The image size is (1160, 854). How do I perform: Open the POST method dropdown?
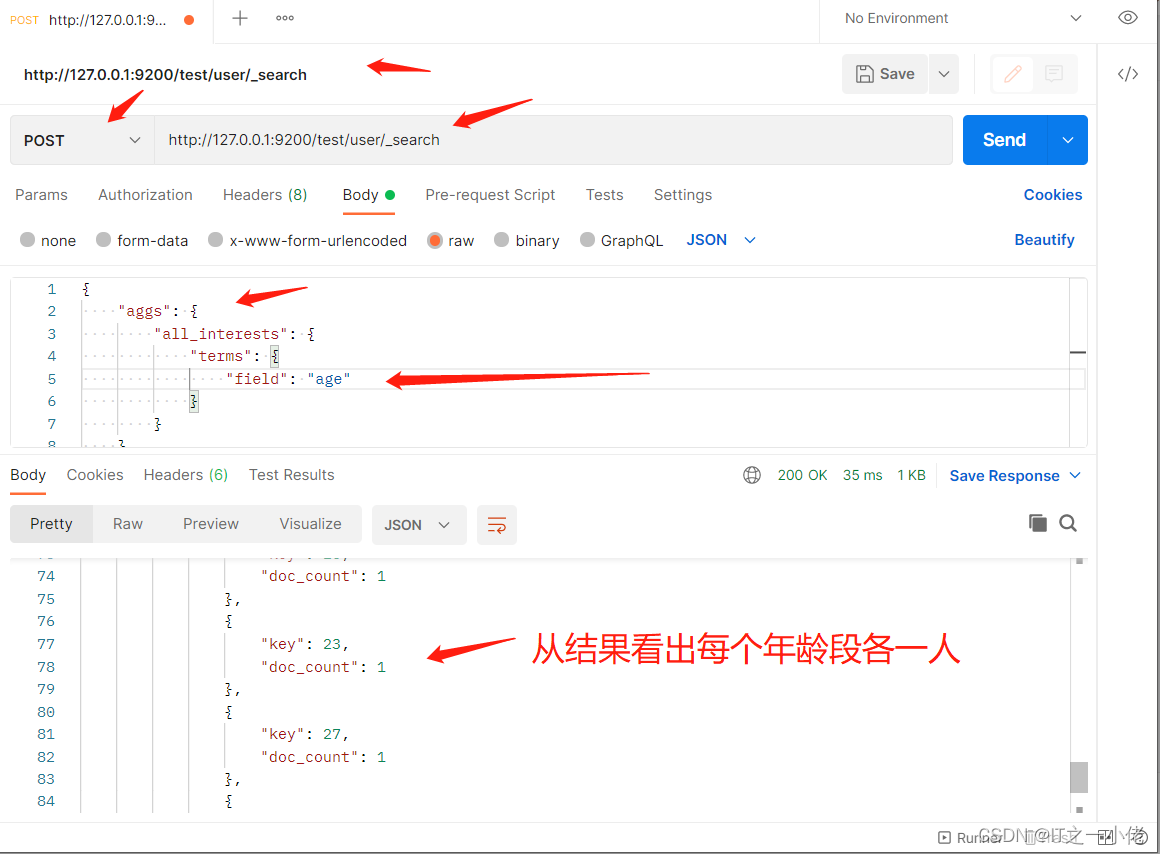(82, 140)
